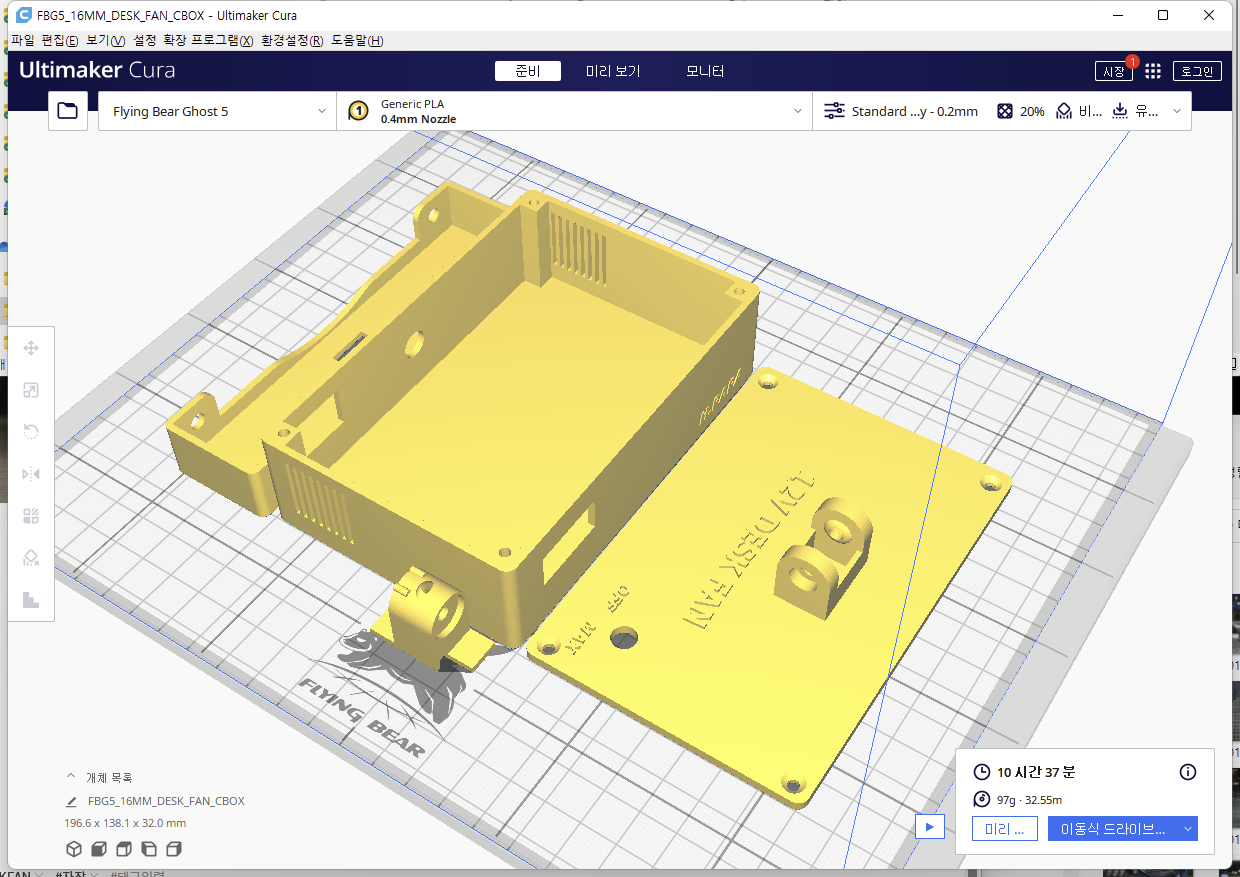Click the 로그인 sign-in button
1240x877 pixels.
(x=1197, y=71)
